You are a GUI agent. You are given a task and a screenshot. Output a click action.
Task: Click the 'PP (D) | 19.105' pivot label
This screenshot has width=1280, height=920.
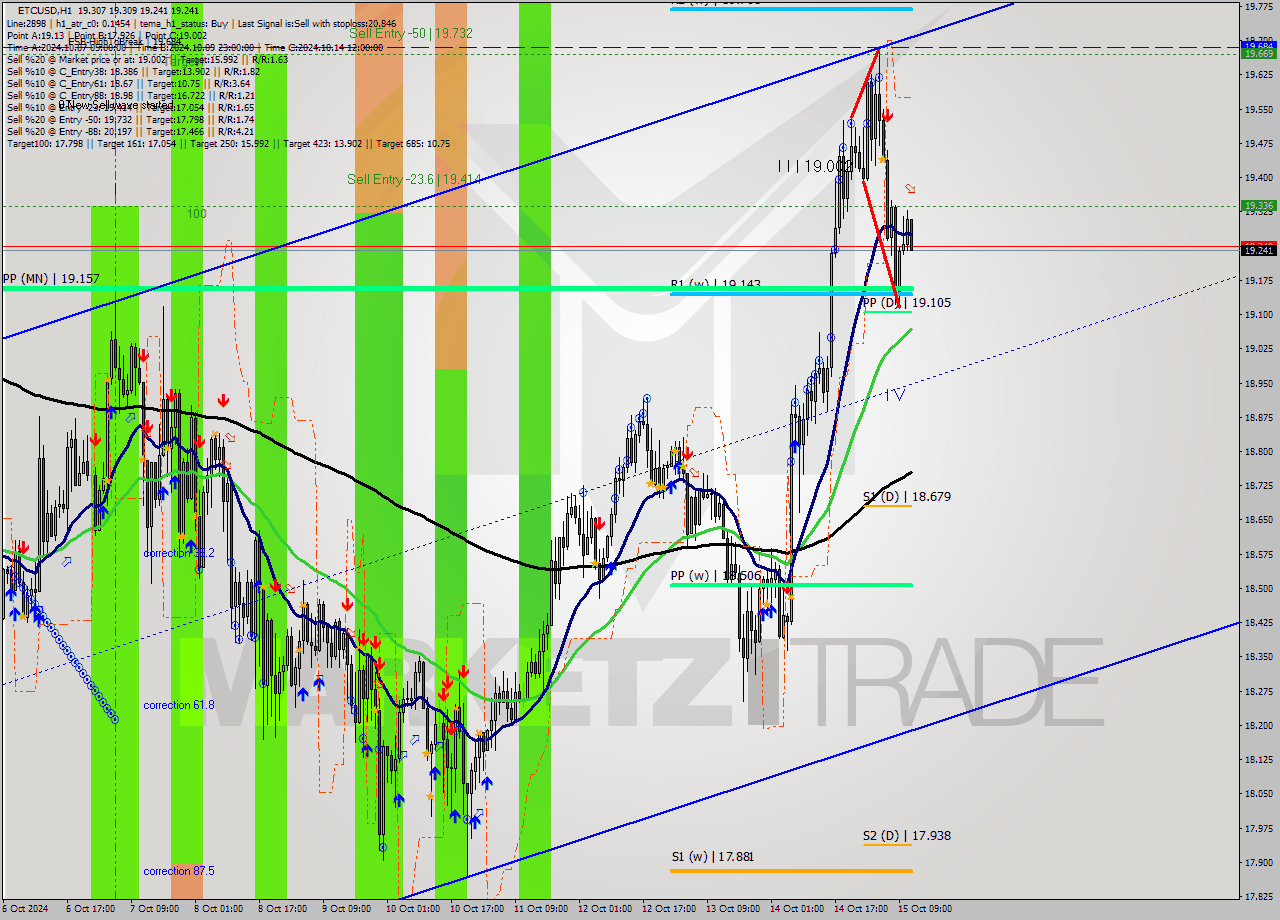tap(907, 302)
